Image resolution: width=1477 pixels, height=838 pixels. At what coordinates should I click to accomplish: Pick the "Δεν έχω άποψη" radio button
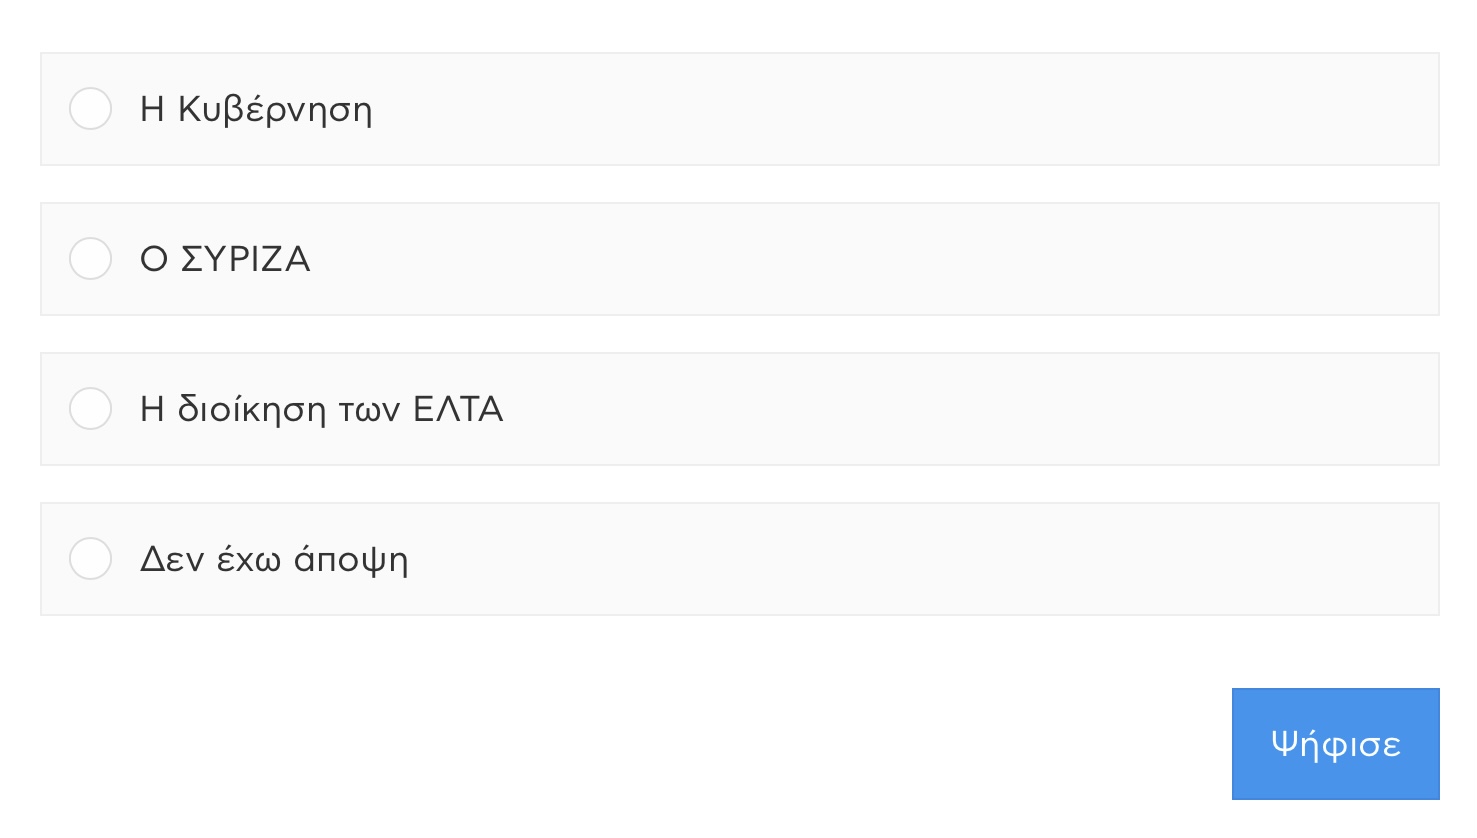click(90, 559)
